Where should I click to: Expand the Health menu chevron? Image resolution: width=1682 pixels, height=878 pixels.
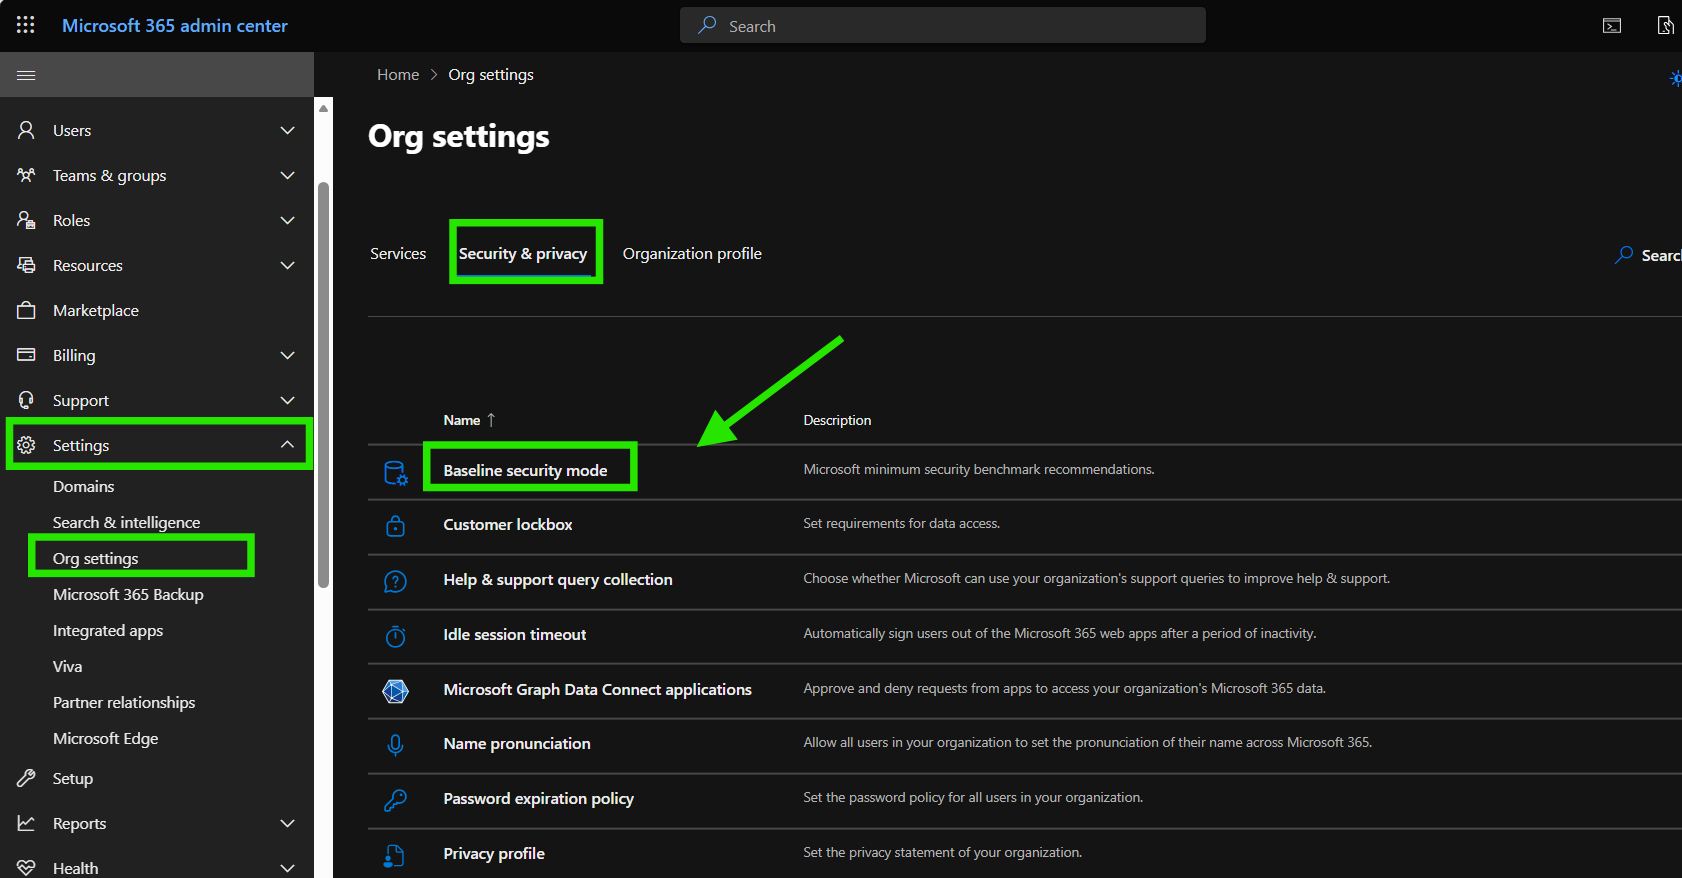pyautogui.click(x=288, y=868)
